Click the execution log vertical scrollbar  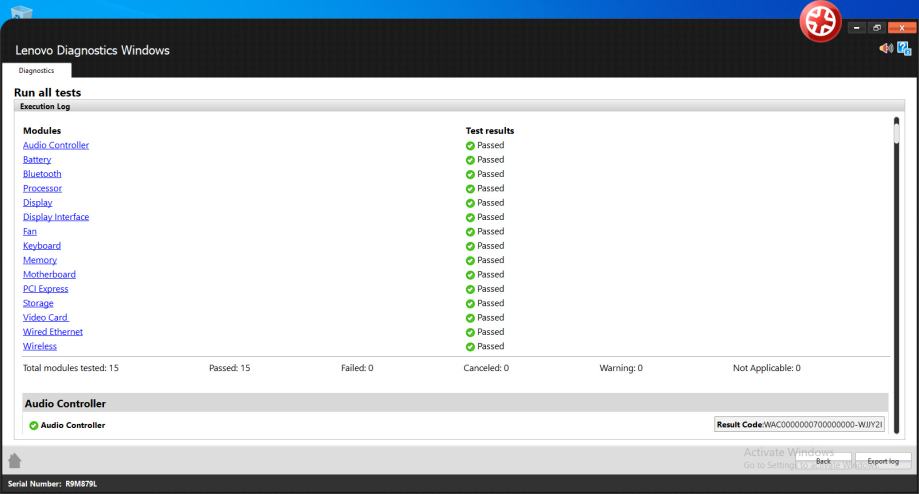coord(896,274)
